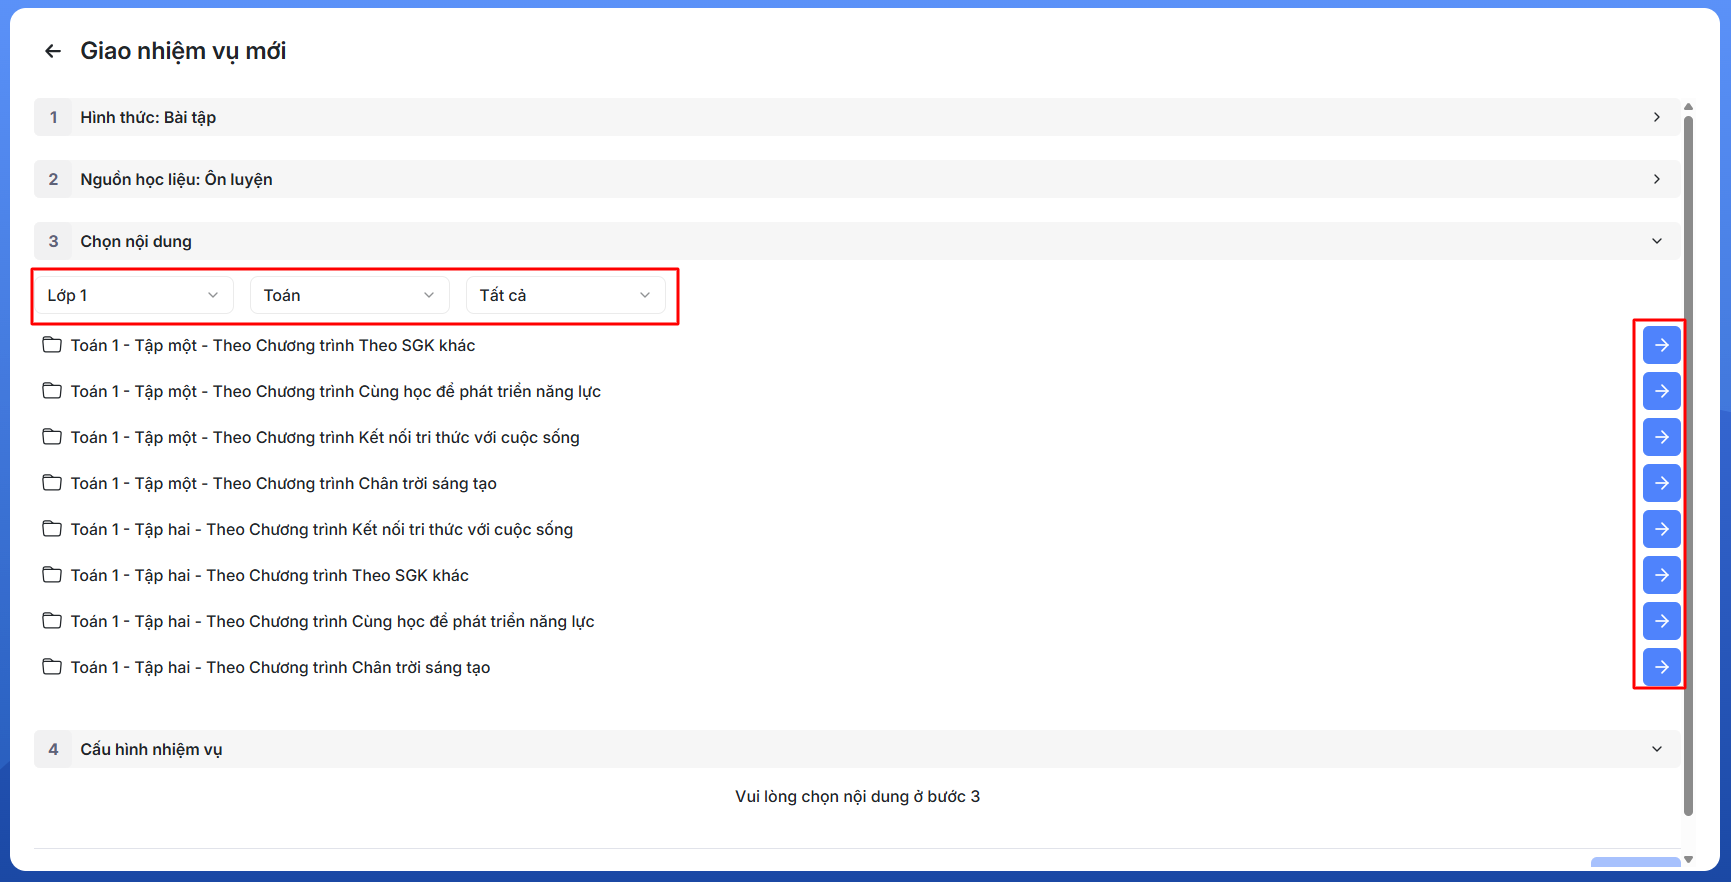Image resolution: width=1731 pixels, height=882 pixels.
Task: Collapse the Cấu hình nhiệm vụ section
Action: pyautogui.click(x=1656, y=749)
